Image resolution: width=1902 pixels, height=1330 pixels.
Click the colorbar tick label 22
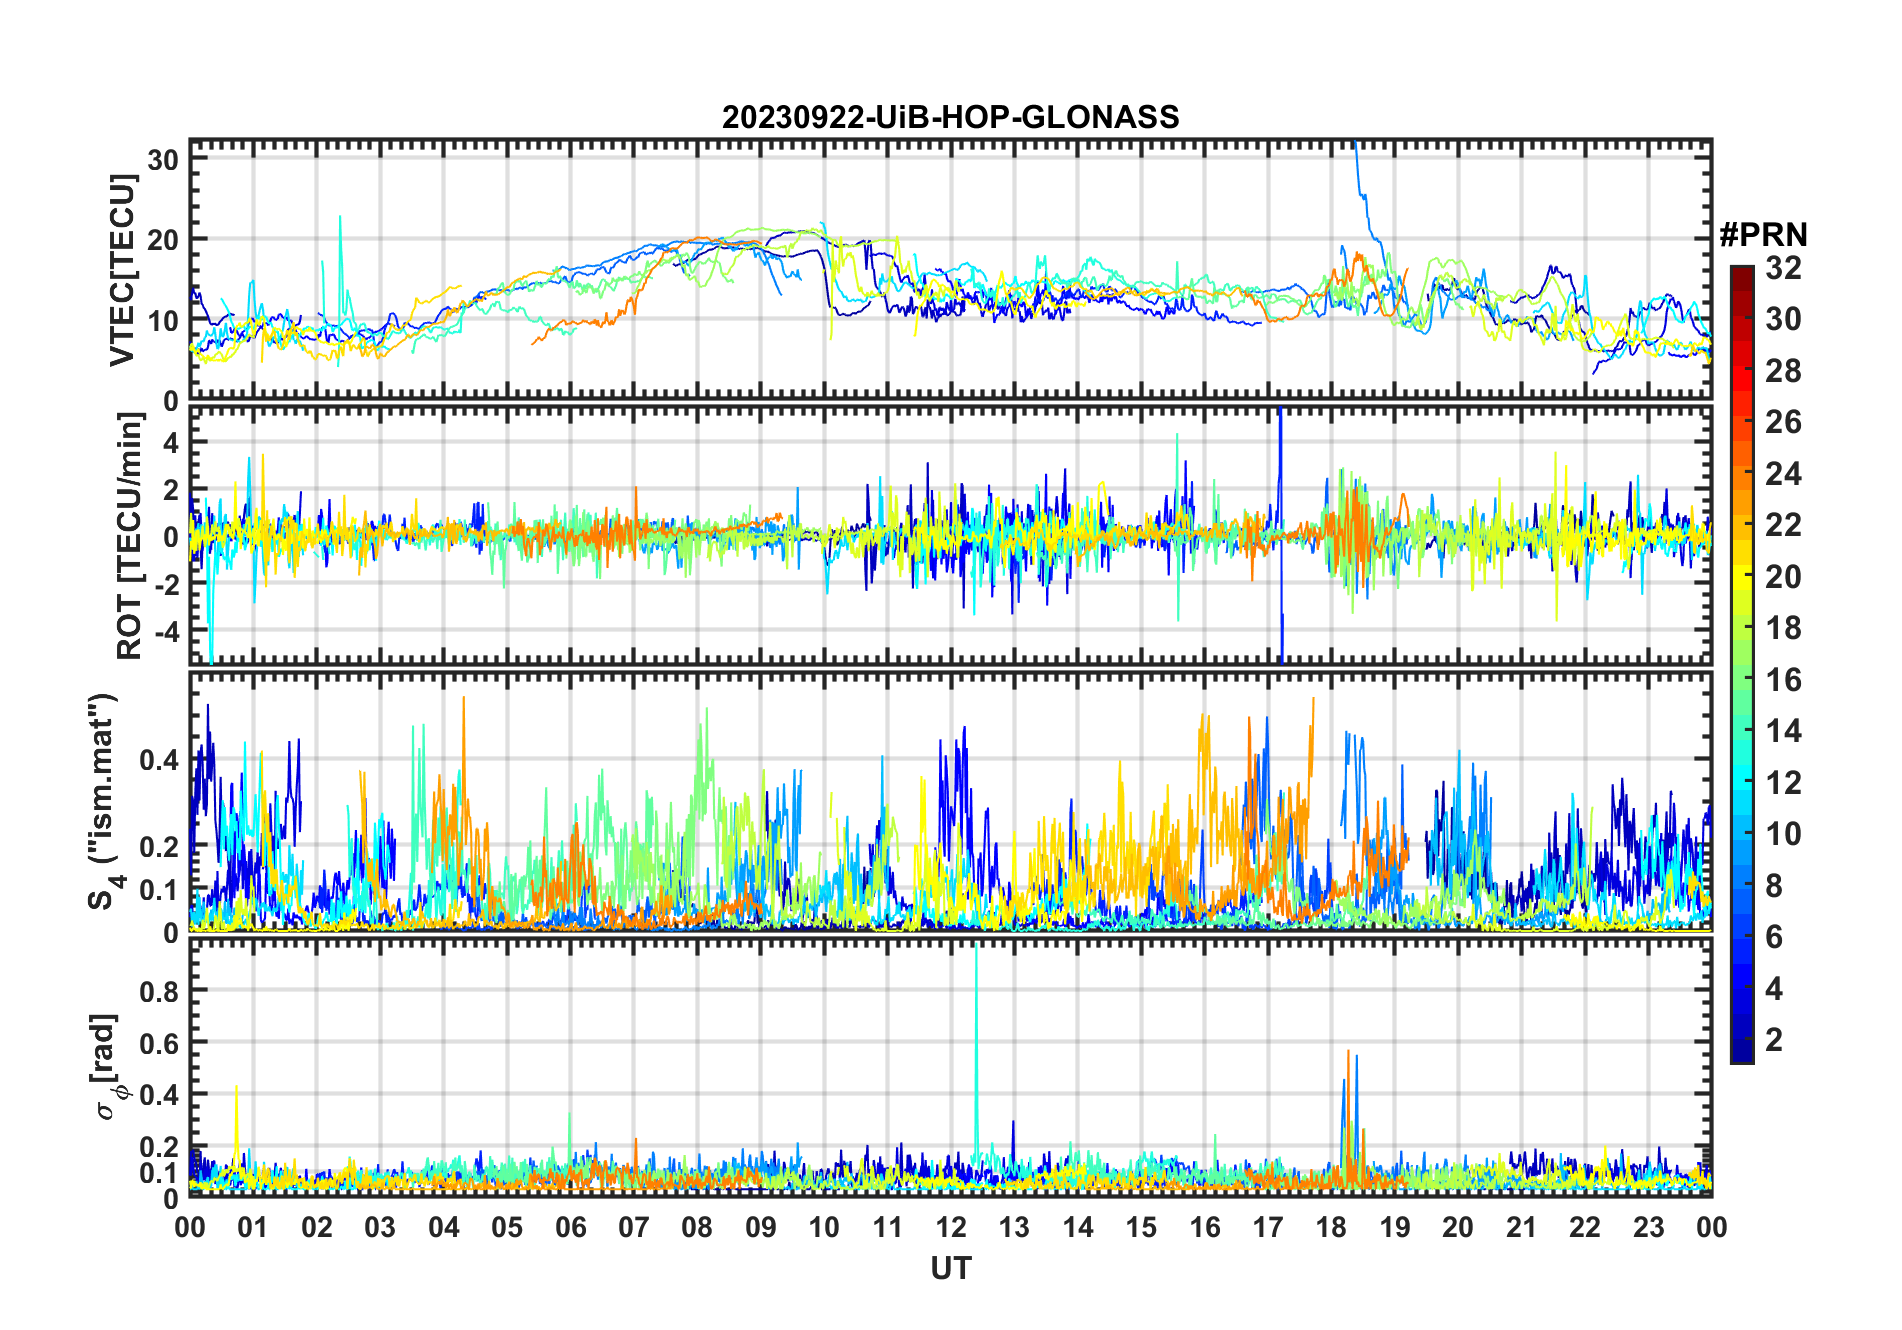(1783, 525)
